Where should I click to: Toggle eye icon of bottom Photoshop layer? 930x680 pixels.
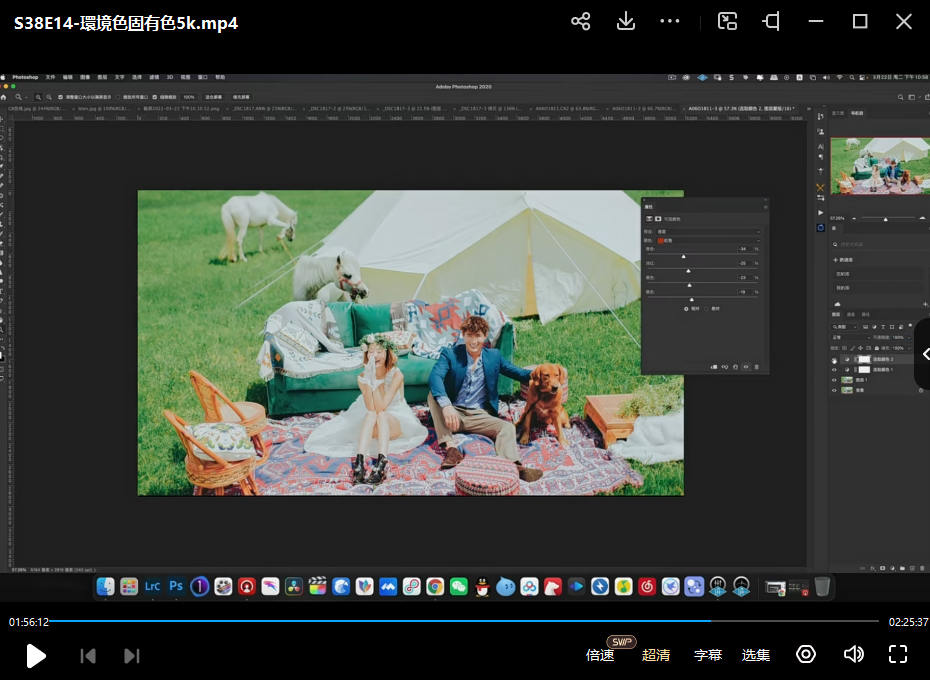pos(834,391)
